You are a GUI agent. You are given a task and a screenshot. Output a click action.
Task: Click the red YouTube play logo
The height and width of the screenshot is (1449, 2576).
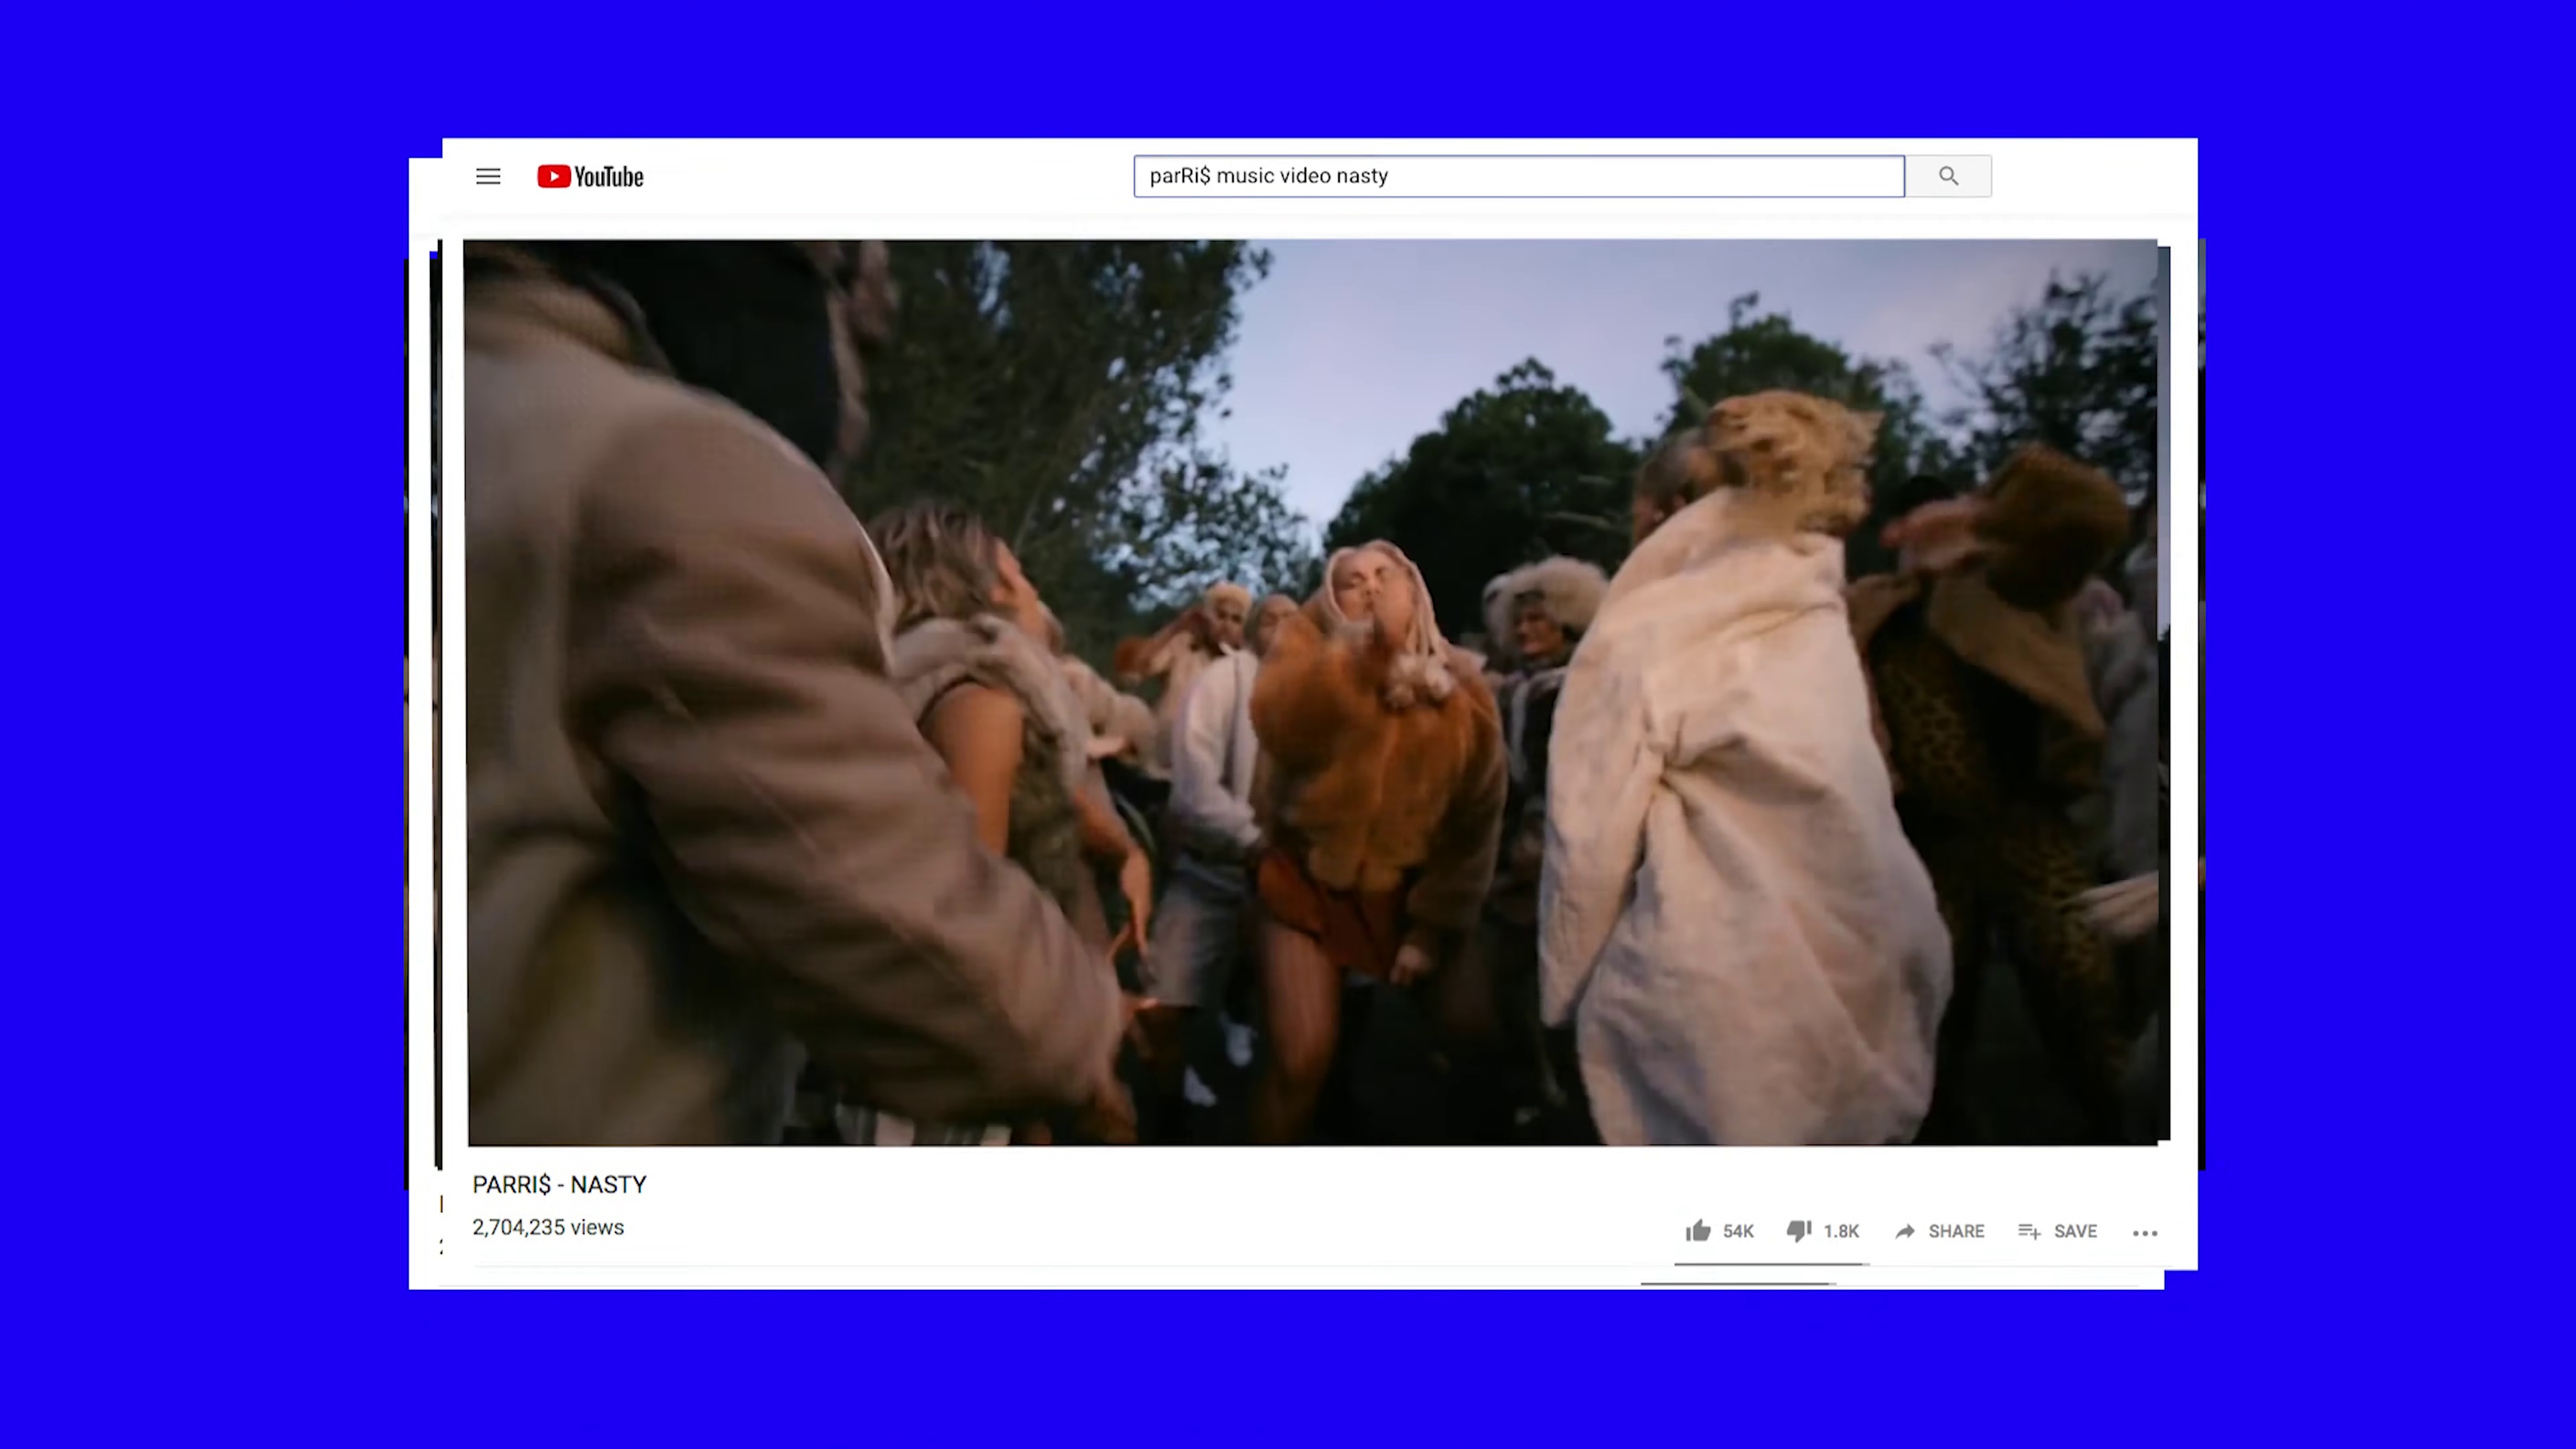click(553, 177)
